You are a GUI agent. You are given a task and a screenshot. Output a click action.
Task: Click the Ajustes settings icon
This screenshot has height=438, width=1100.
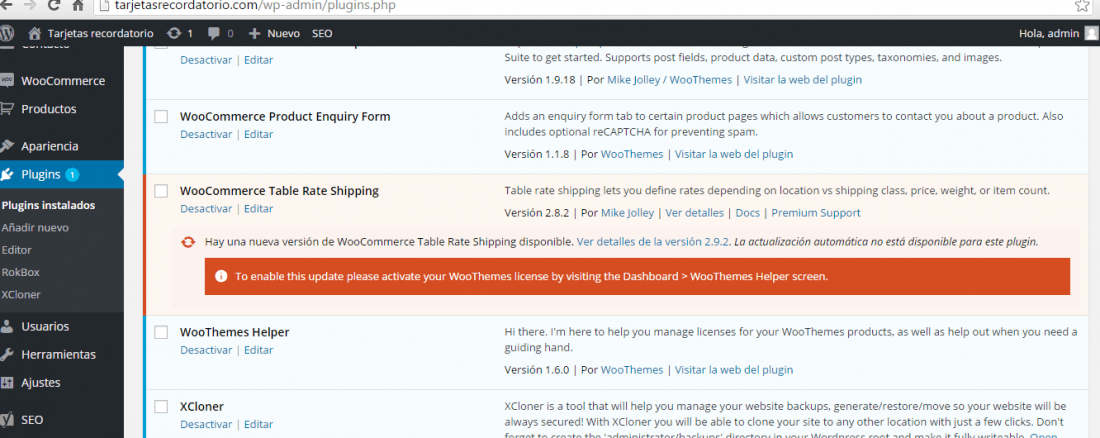[7, 383]
